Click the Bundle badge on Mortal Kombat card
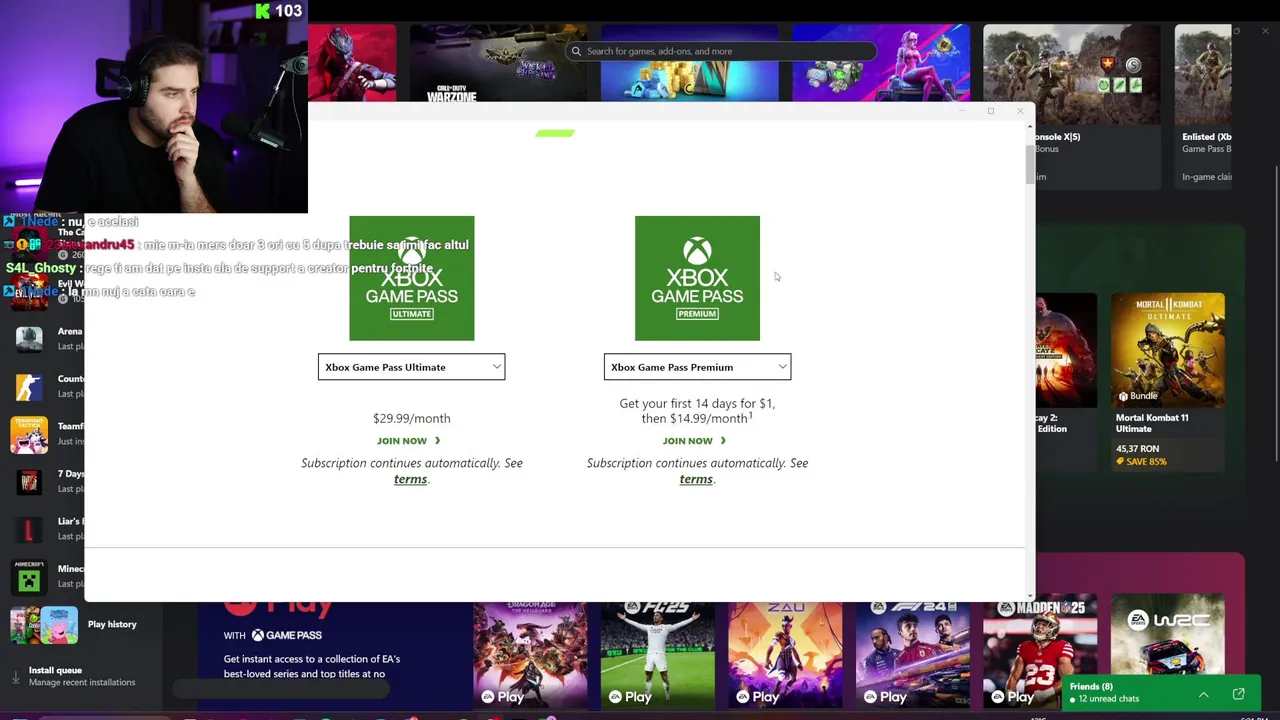This screenshot has width=1280, height=720. click(x=1137, y=396)
